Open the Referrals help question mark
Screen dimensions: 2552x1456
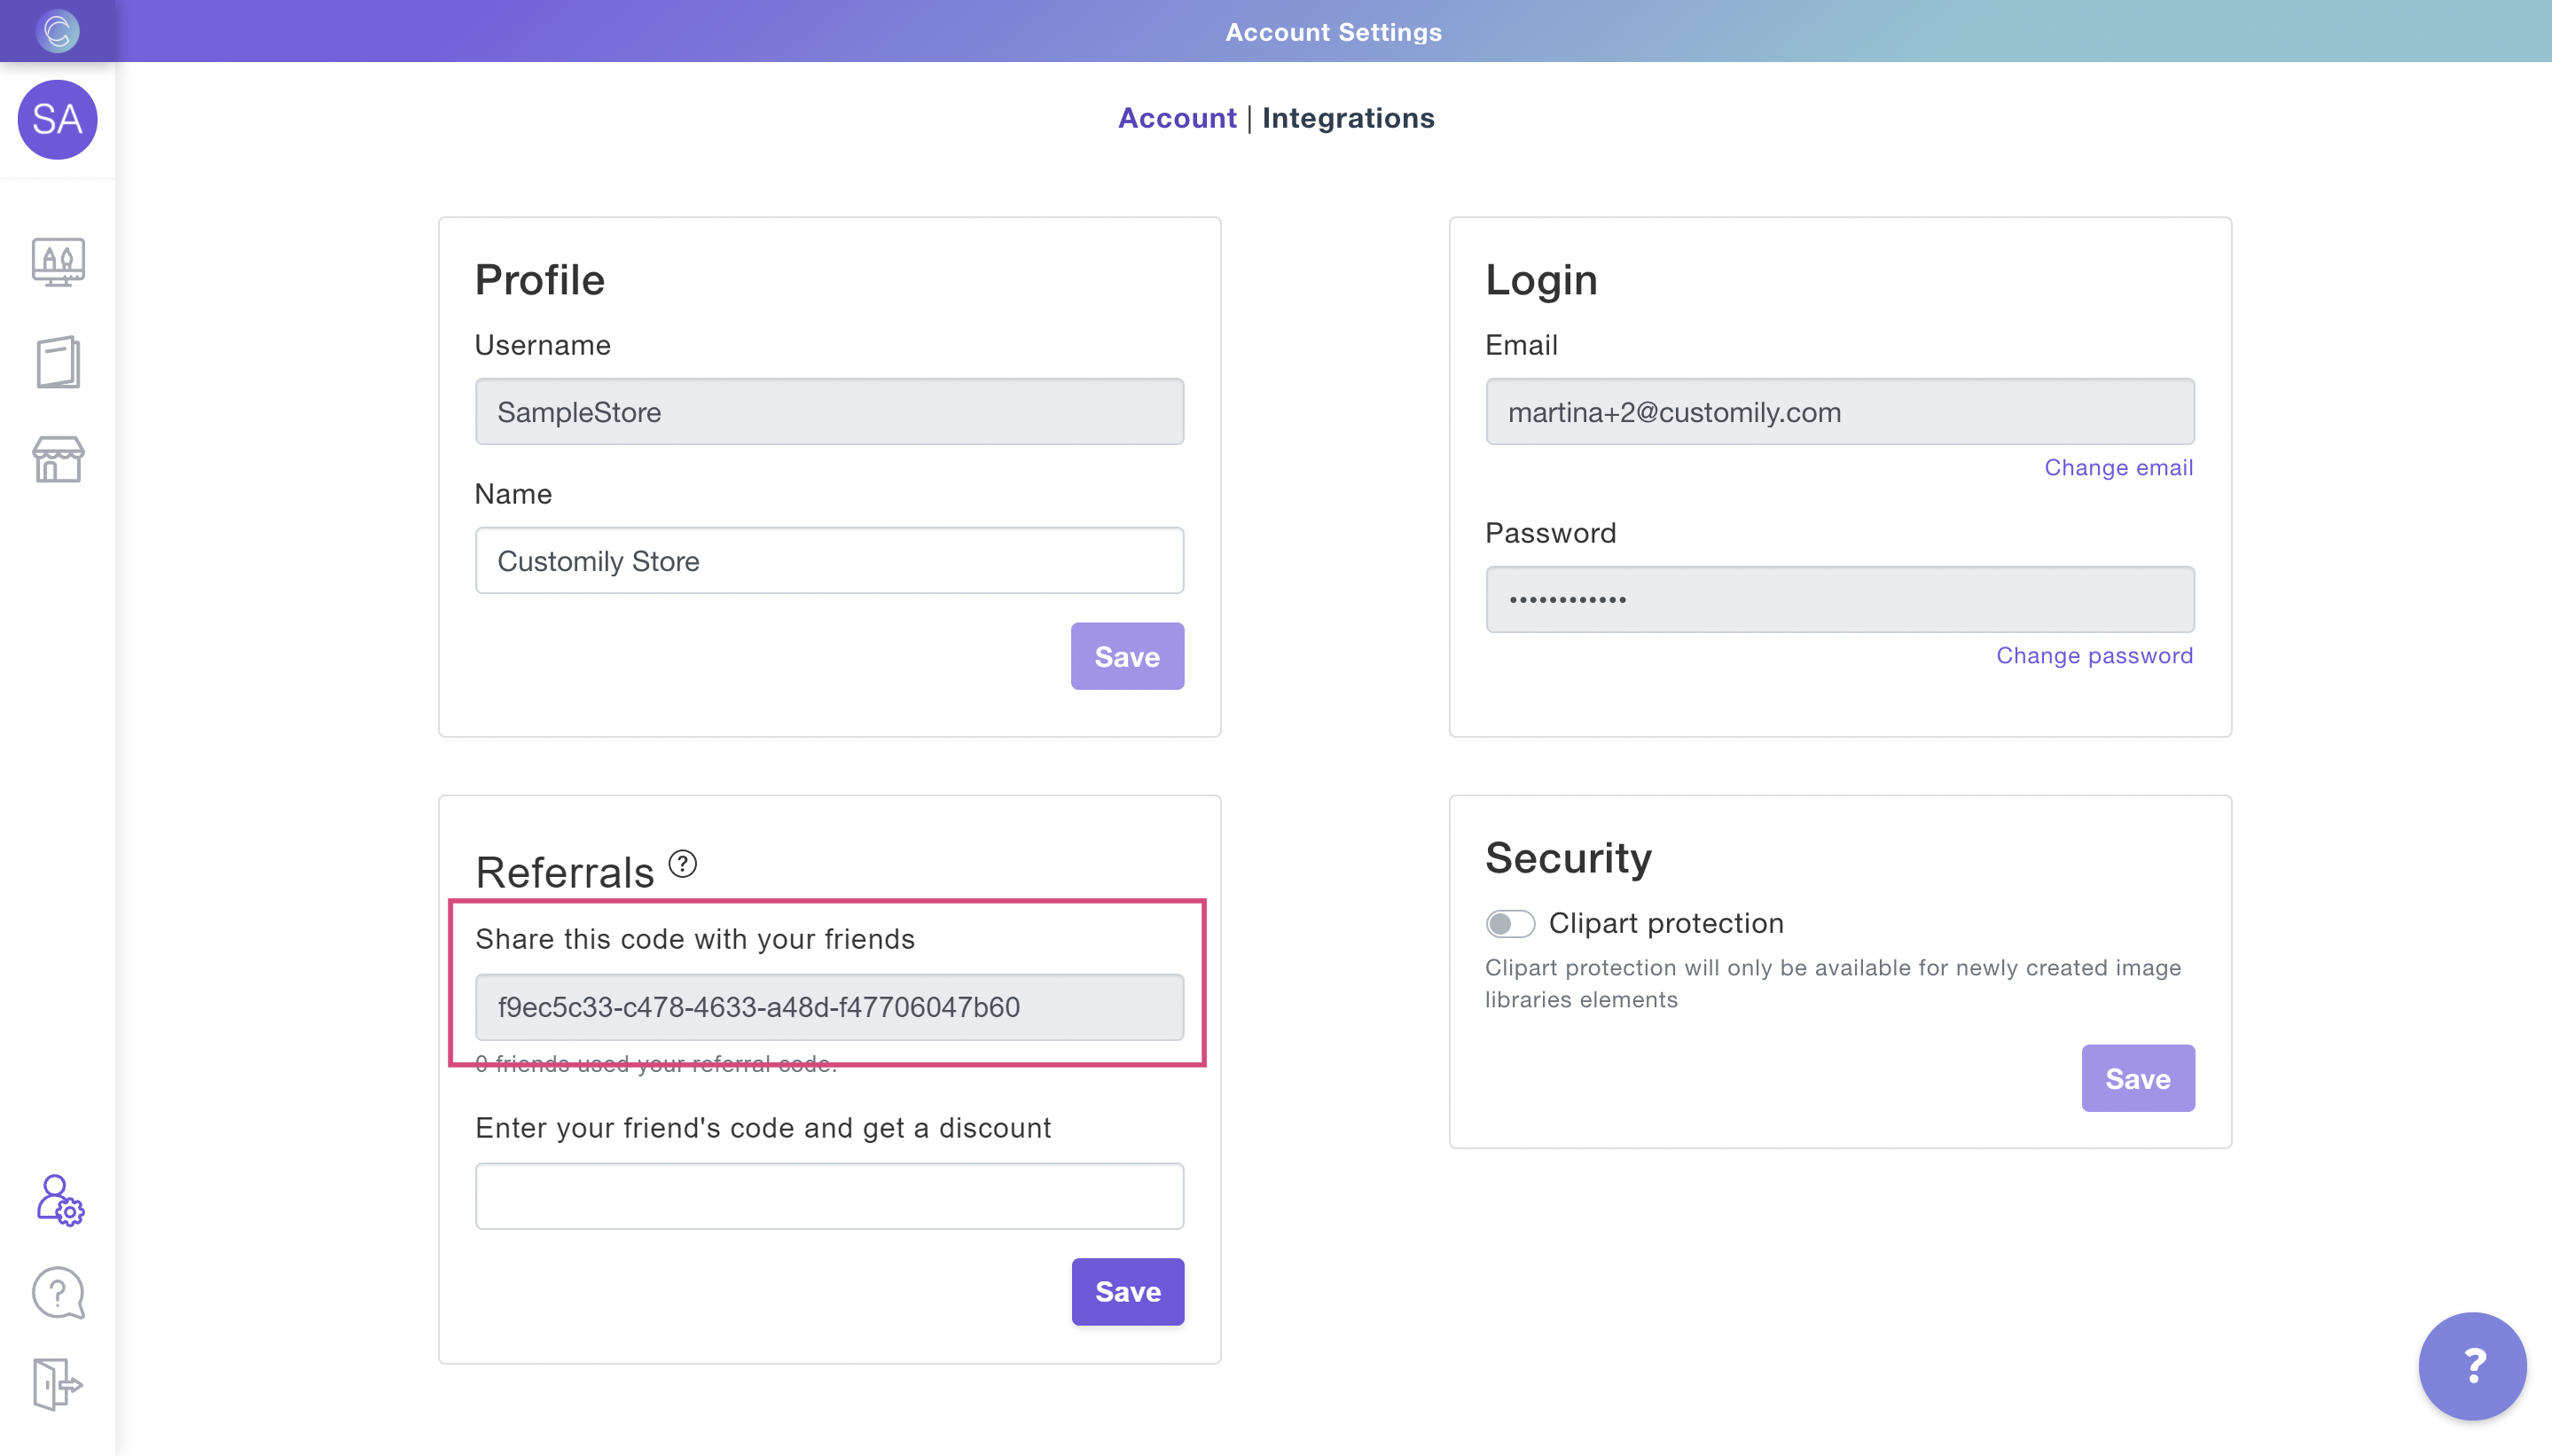(x=681, y=864)
